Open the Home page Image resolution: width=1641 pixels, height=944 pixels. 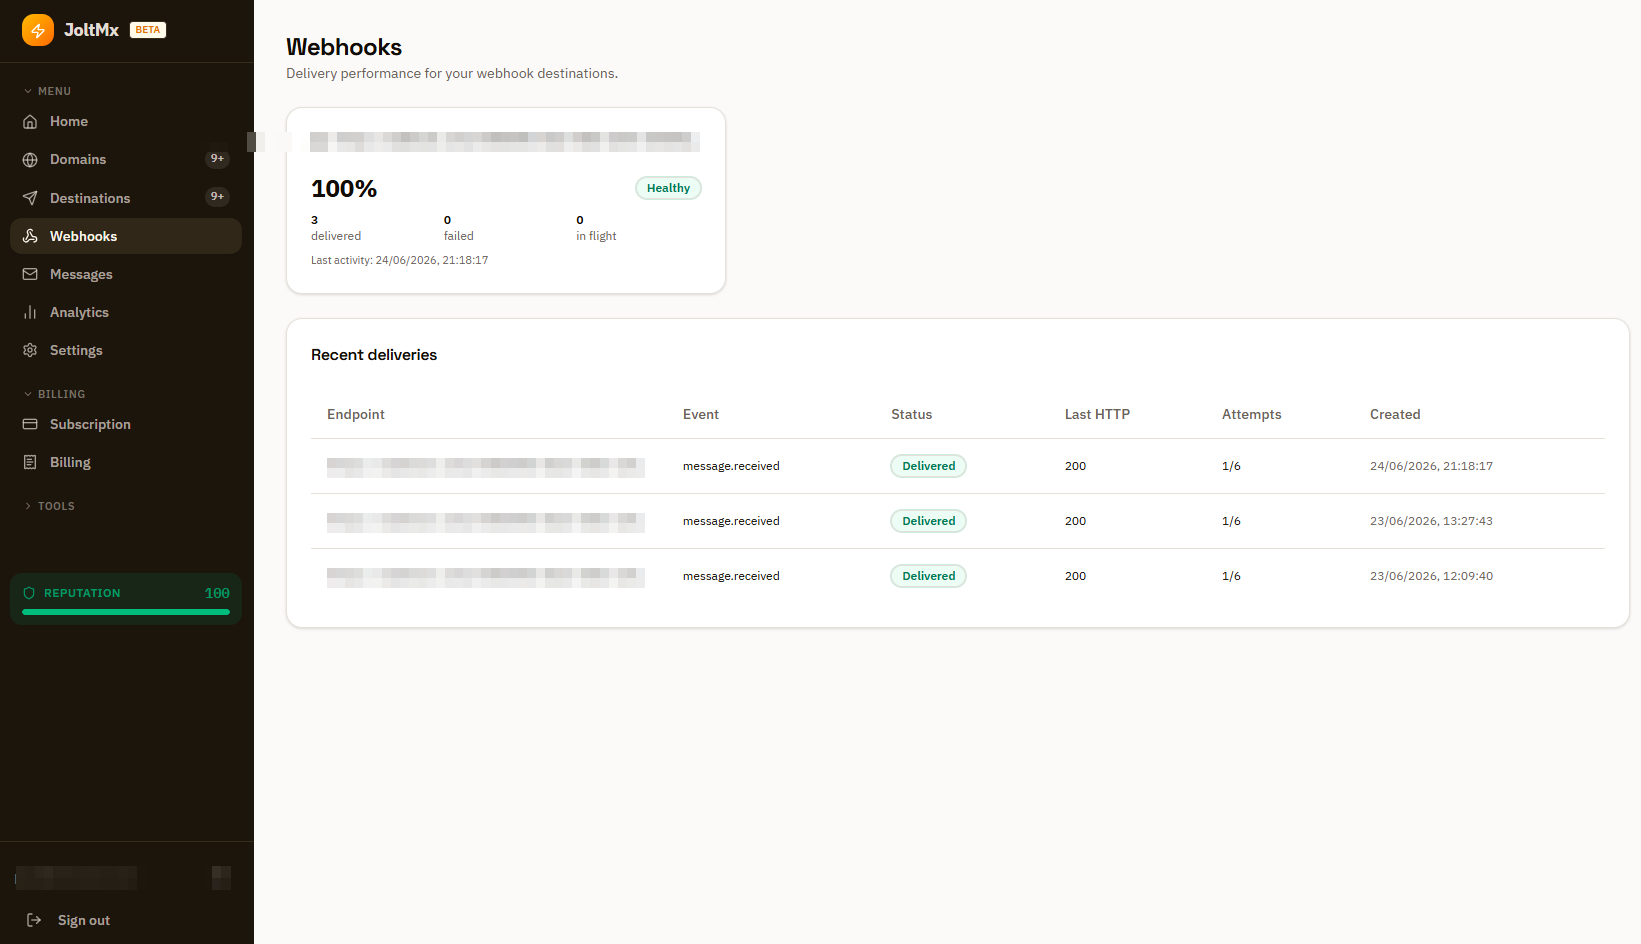[x=126, y=121]
